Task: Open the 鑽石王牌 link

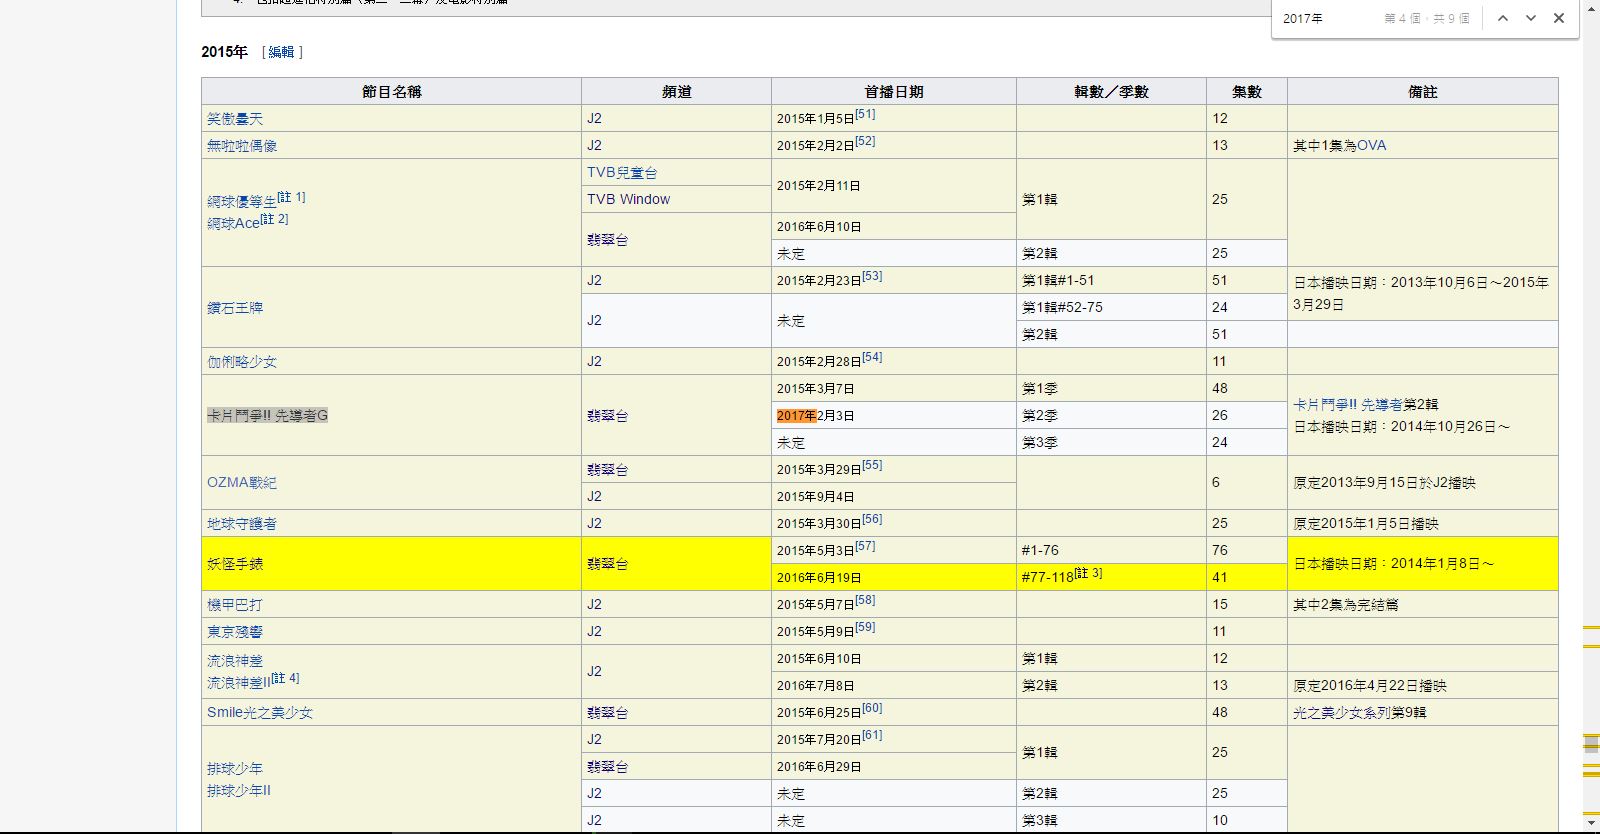Action: [x=235, y=307]
